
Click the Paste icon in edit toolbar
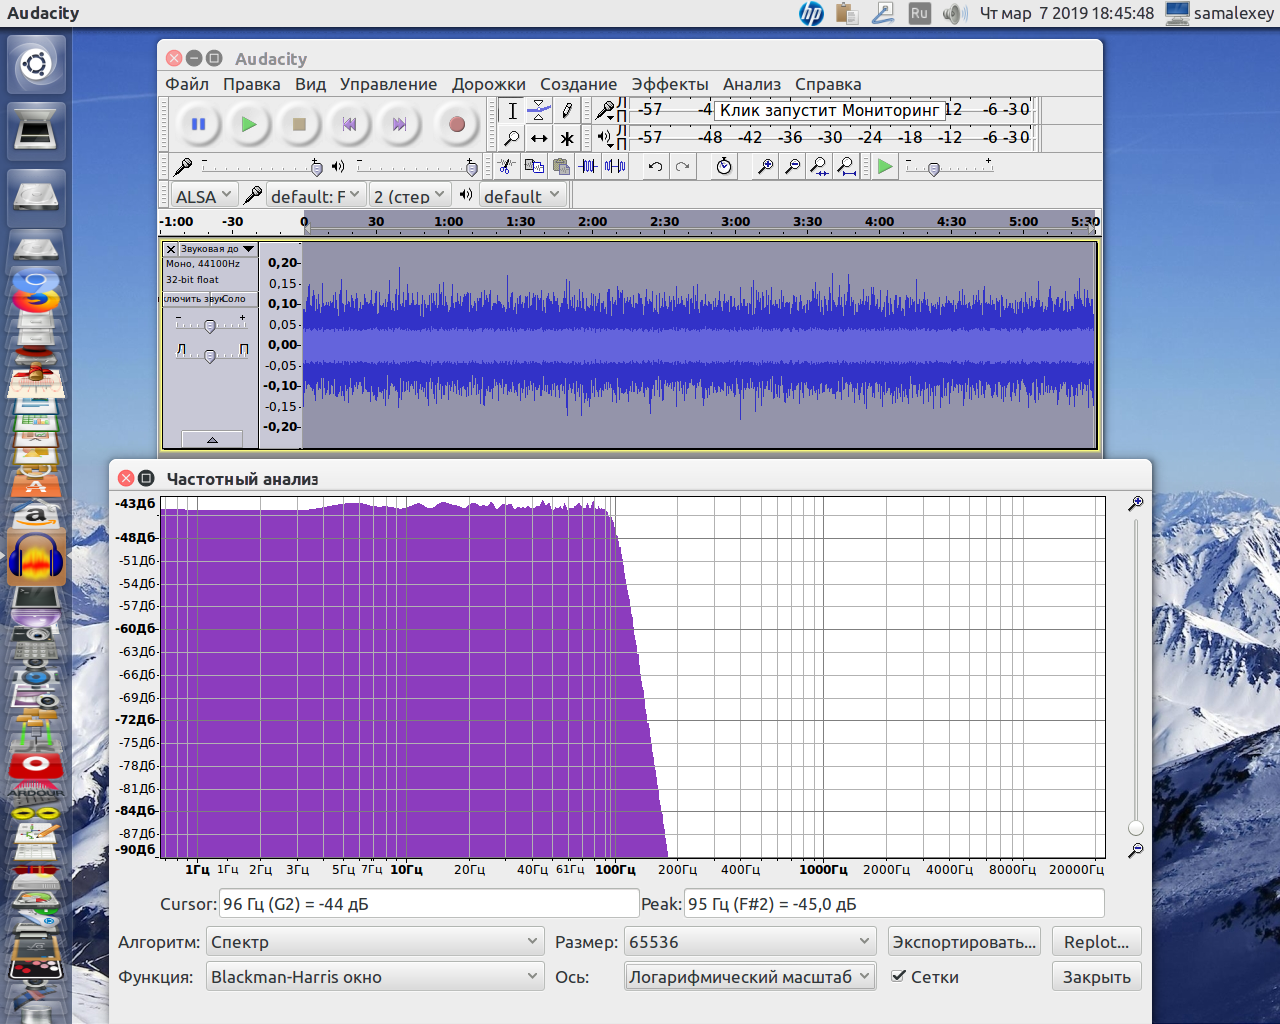tap(561, 166)
